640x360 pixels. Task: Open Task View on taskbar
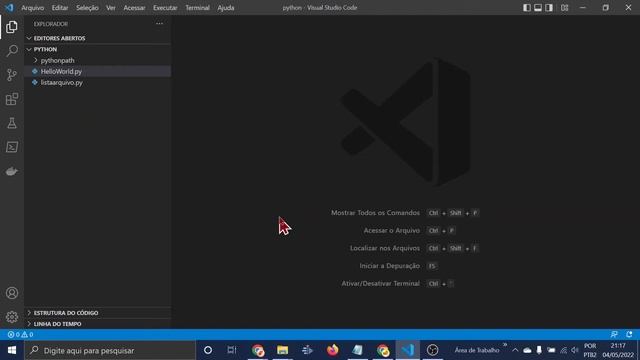click(232, 350)
